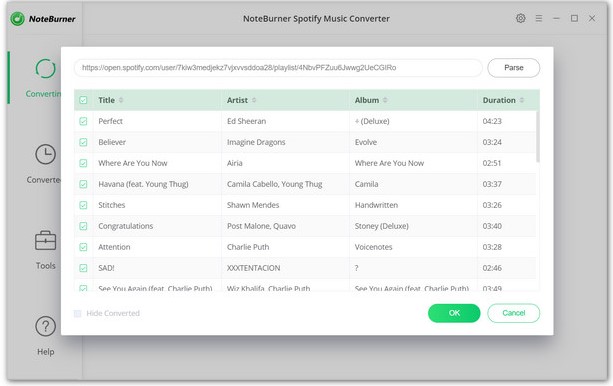
Task: Uncheck the Believer song checkbox
Action: pyautogui.click(x=83, y=142)
